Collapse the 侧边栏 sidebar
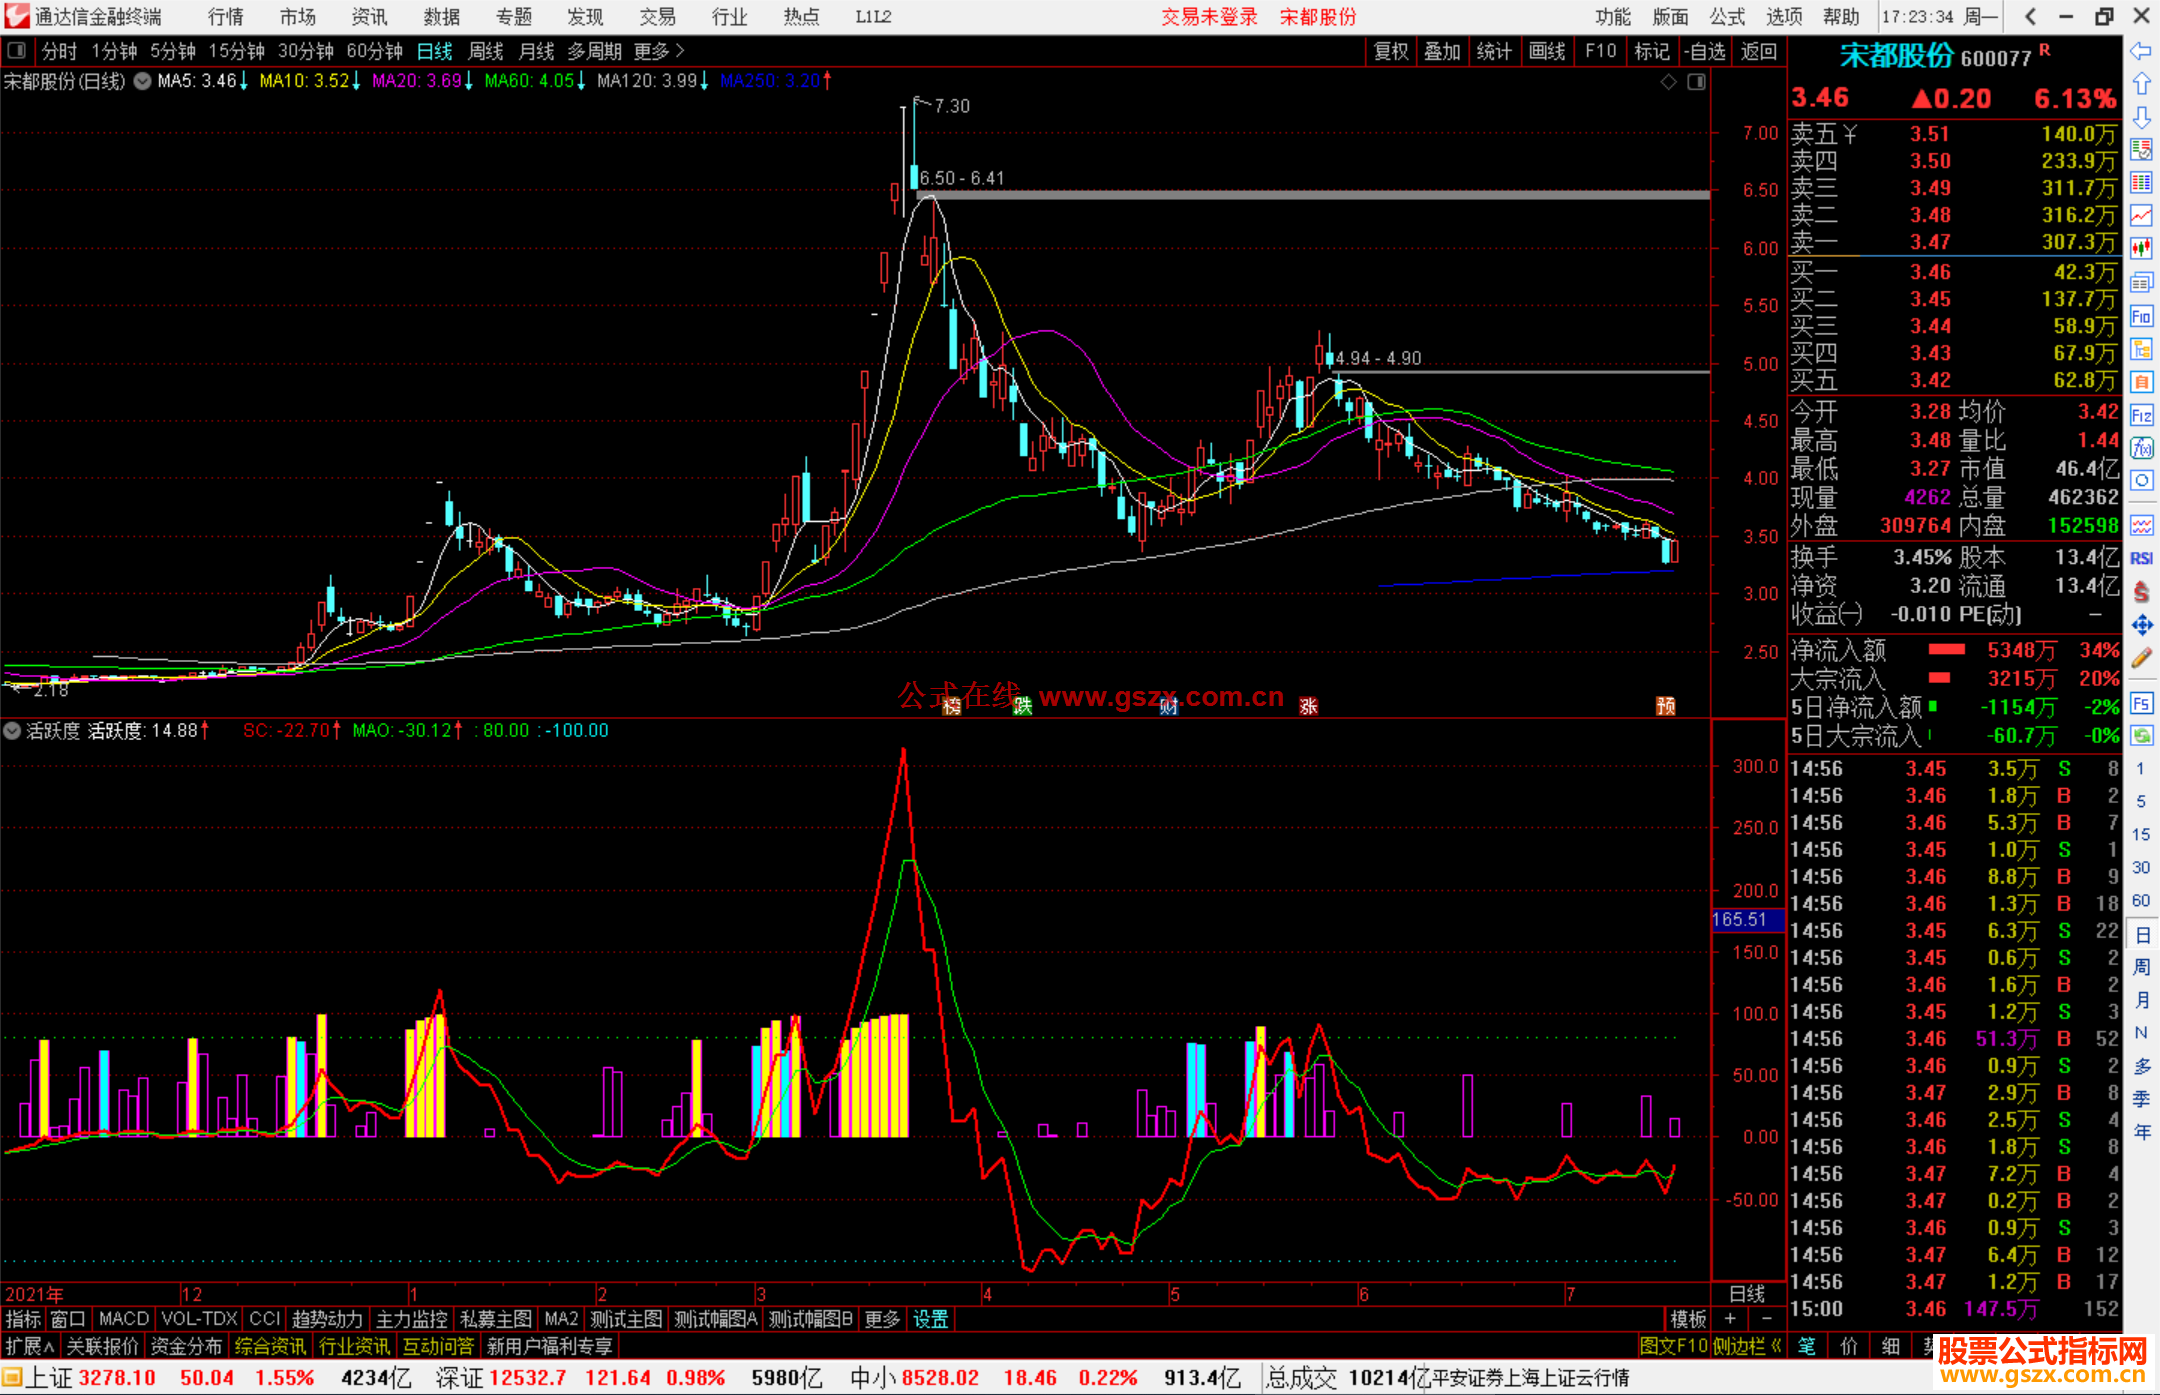 tap(1748, 1346)
